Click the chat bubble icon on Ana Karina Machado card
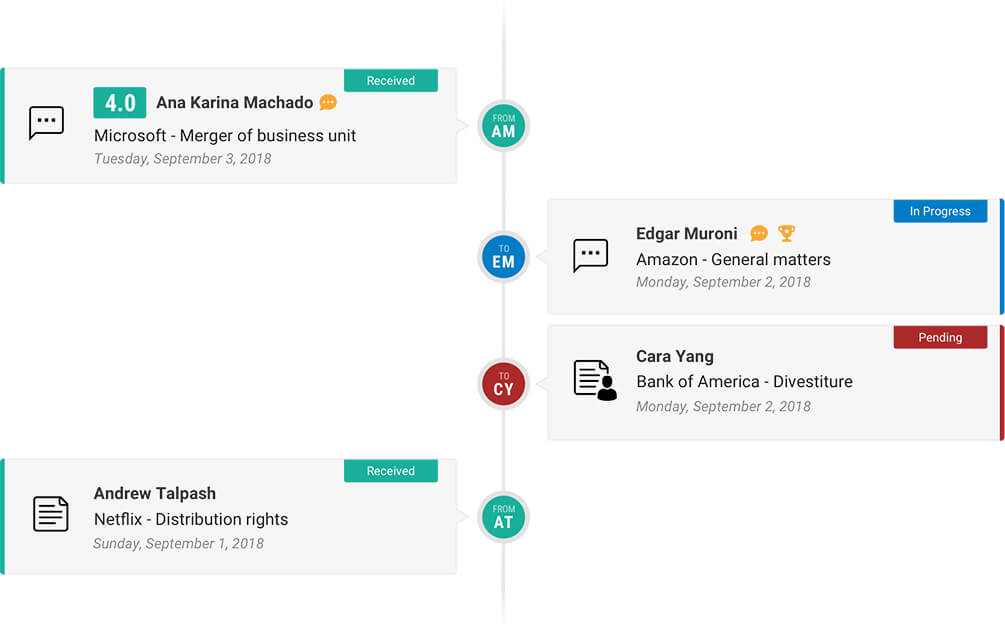This screenshot has height=629, width=1005. (46, 122)
